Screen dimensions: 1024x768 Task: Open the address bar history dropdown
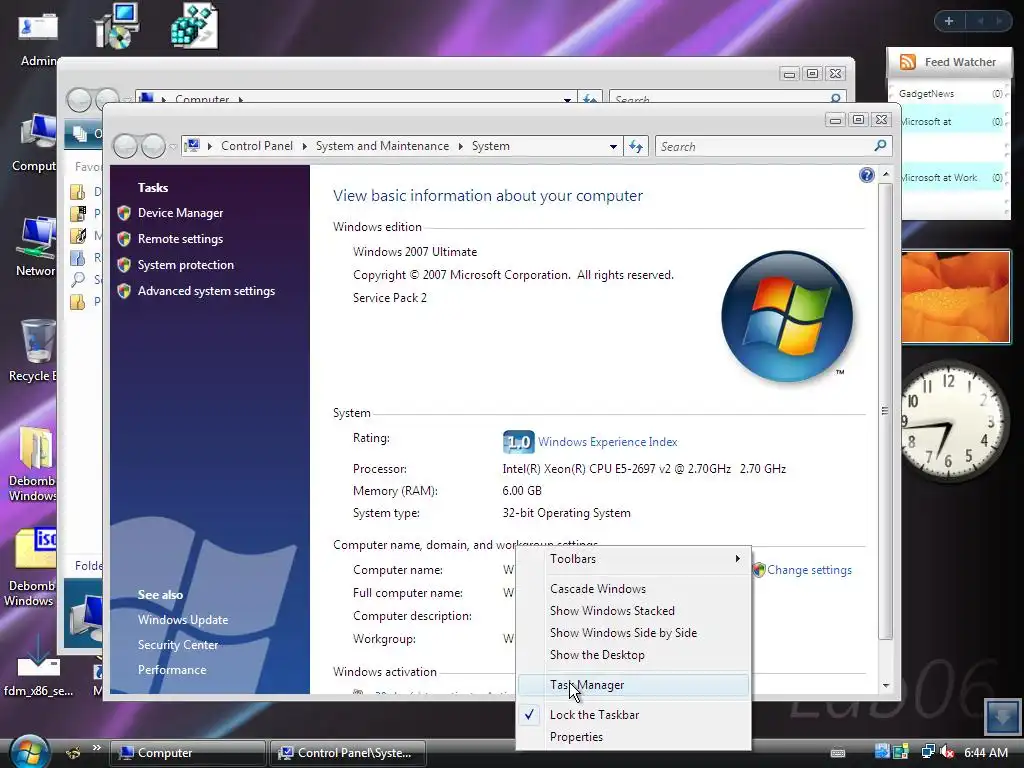pos(613,146)
